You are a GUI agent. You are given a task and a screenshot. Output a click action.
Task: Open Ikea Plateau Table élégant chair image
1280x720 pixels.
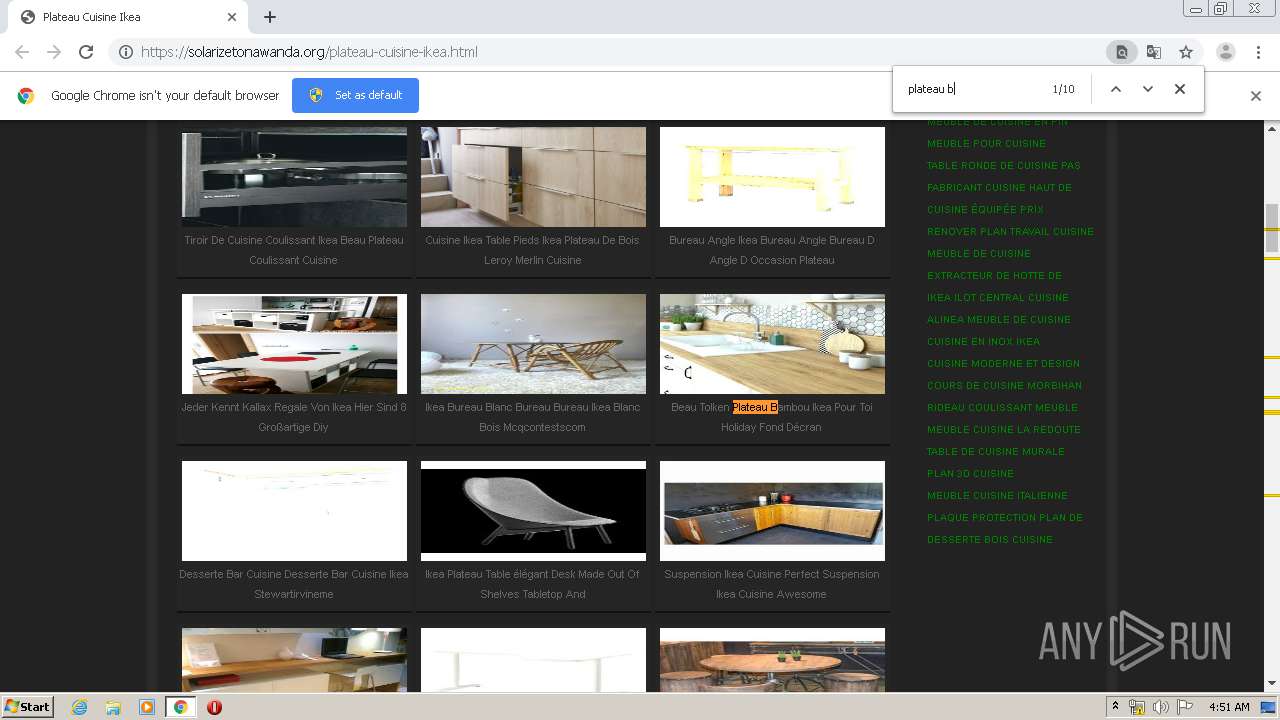[x=533, y=511]
